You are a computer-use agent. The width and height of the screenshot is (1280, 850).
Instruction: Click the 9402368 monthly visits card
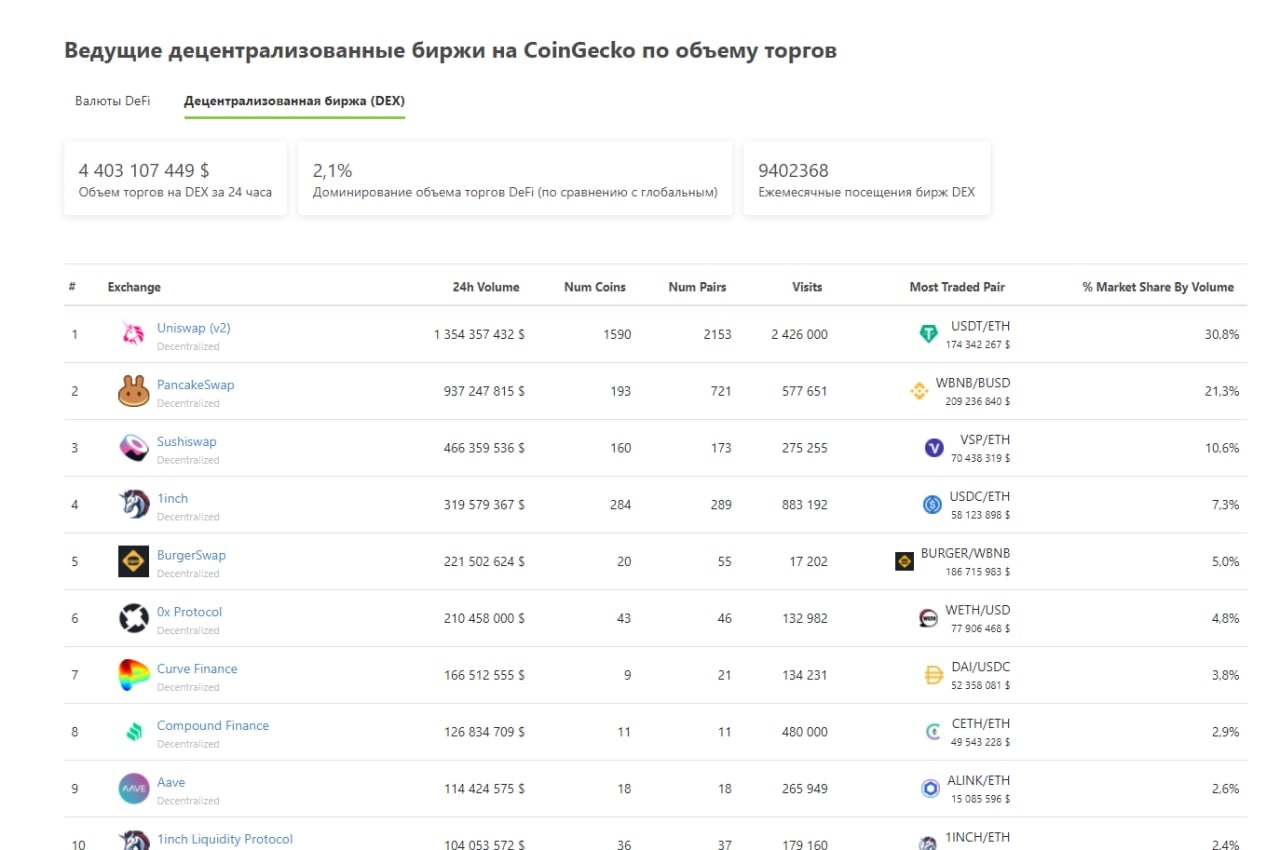pos(866,179)
